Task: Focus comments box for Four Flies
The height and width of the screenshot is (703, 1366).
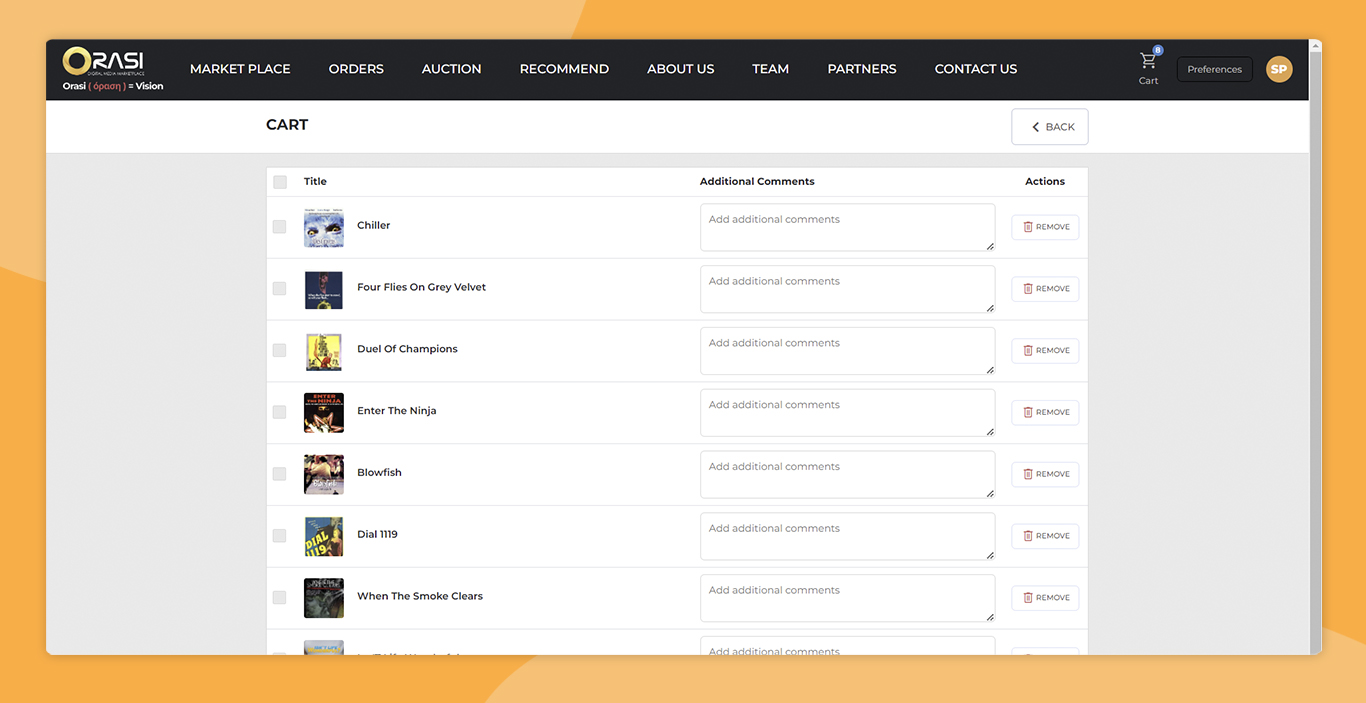Action: (x=848, y=290)
